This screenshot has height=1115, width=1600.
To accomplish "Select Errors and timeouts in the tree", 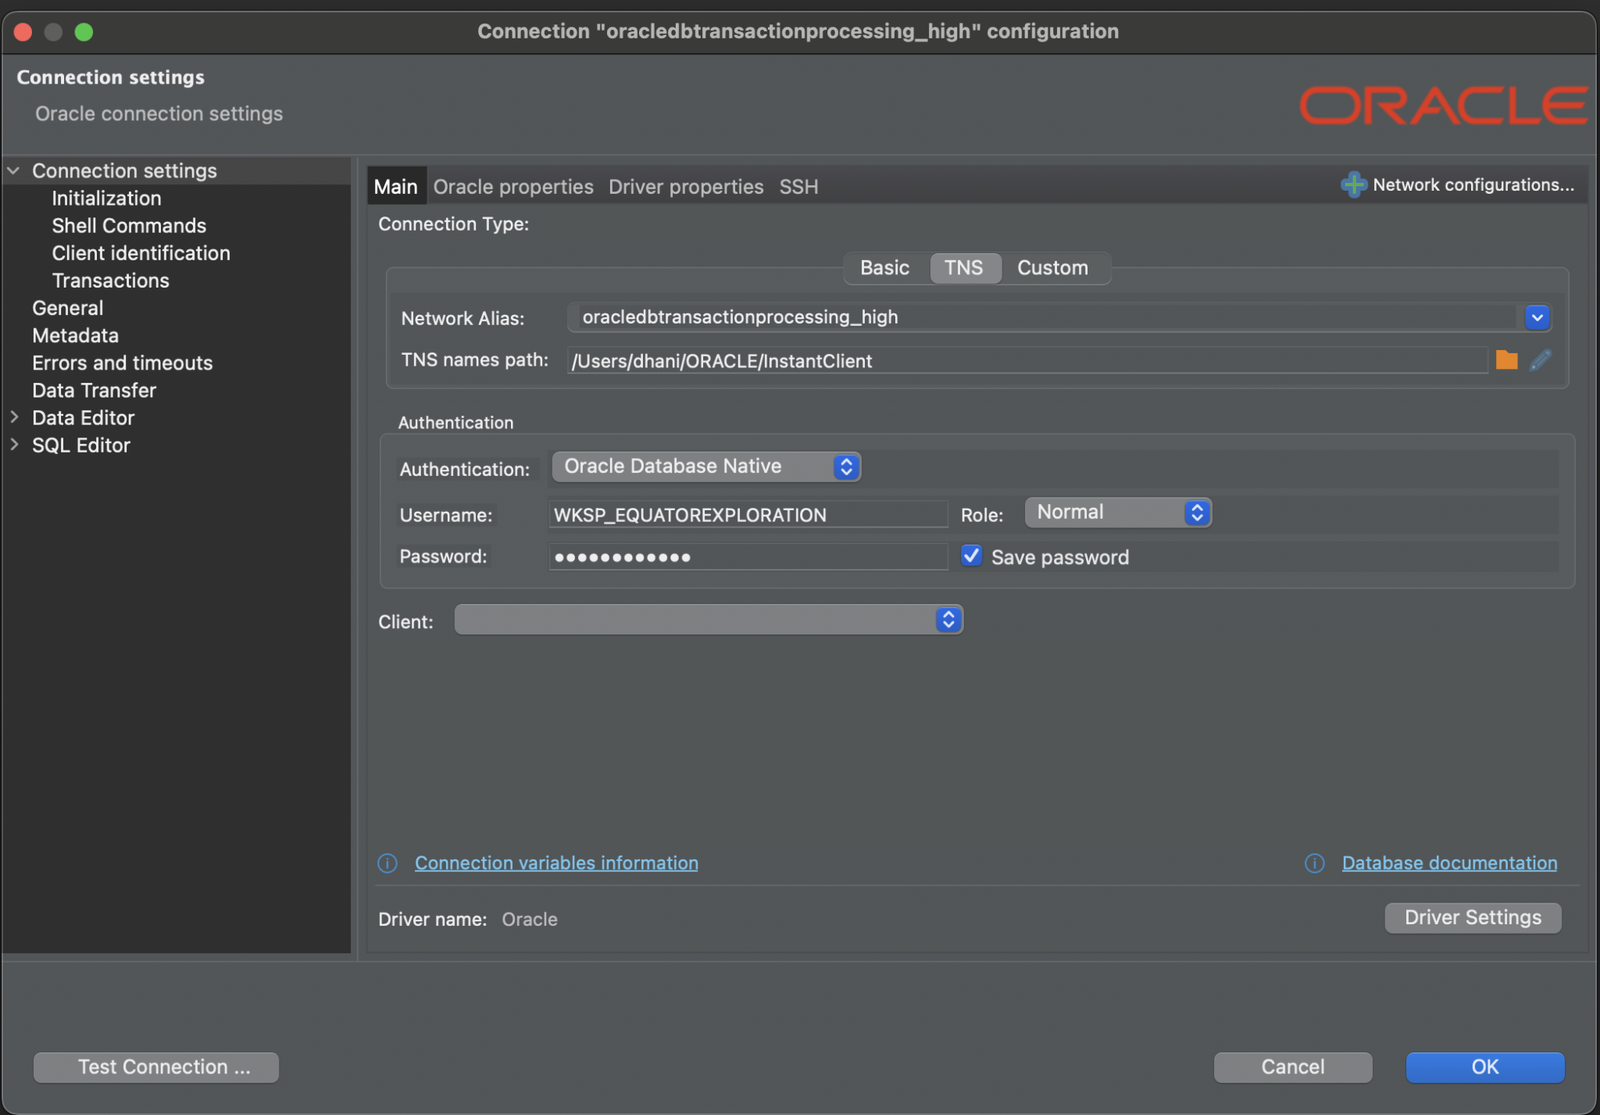I will [x=122, y=363].
